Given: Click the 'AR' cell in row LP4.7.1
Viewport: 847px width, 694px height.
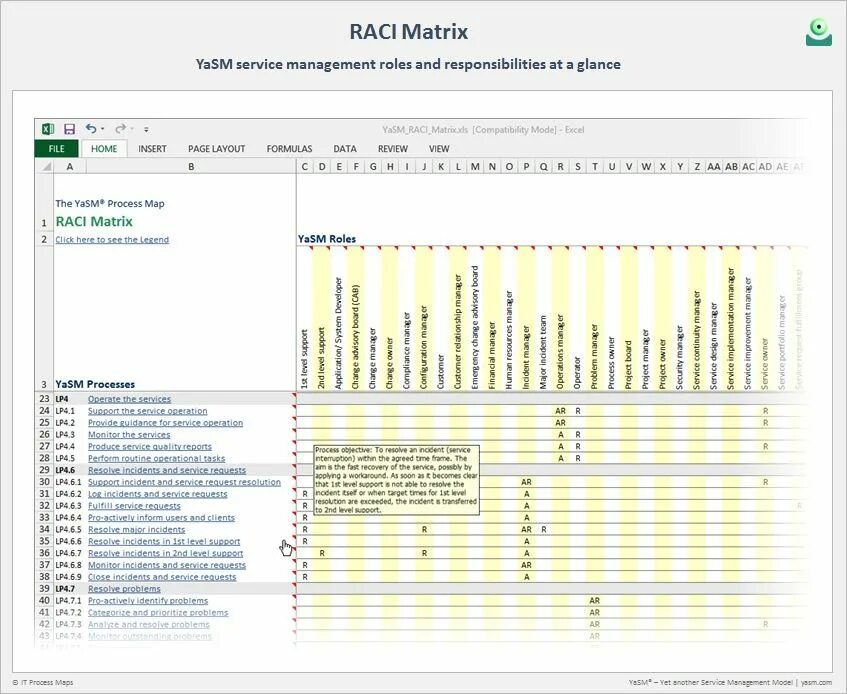Looking at the screenshot, I should 594,601.
